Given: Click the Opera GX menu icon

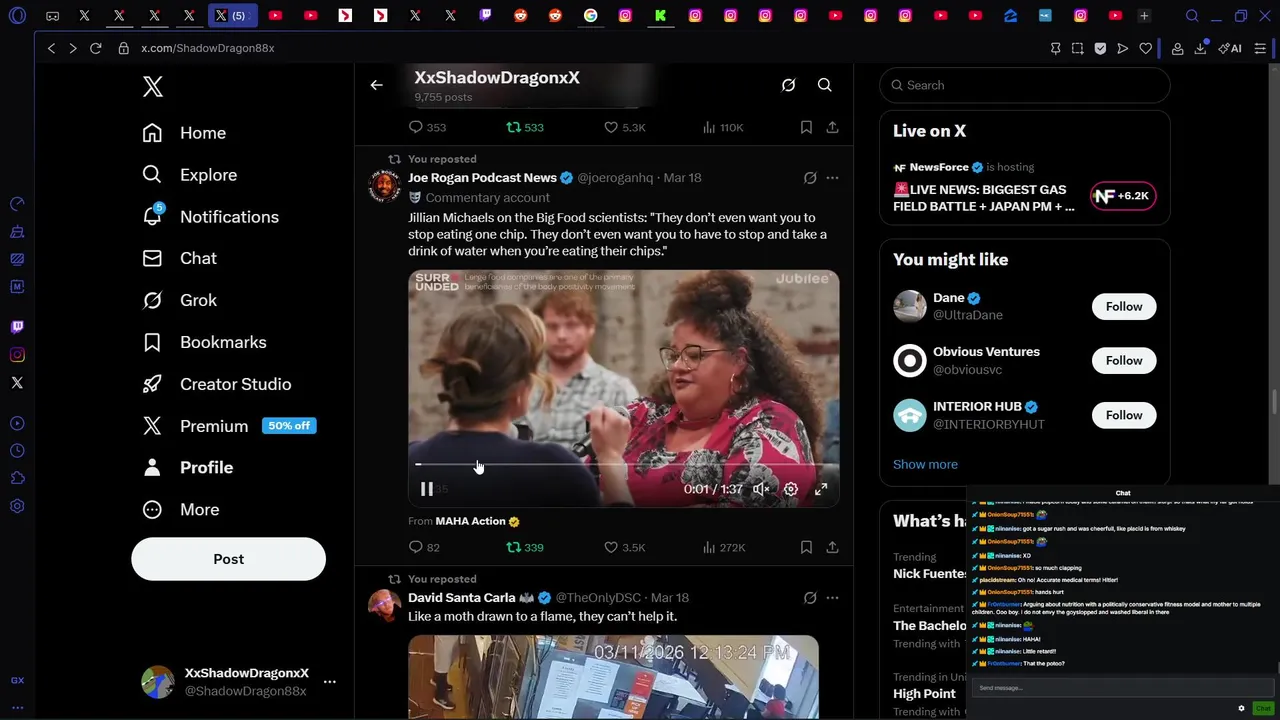Looking at the screenshot, I should (x=17, y=16).
